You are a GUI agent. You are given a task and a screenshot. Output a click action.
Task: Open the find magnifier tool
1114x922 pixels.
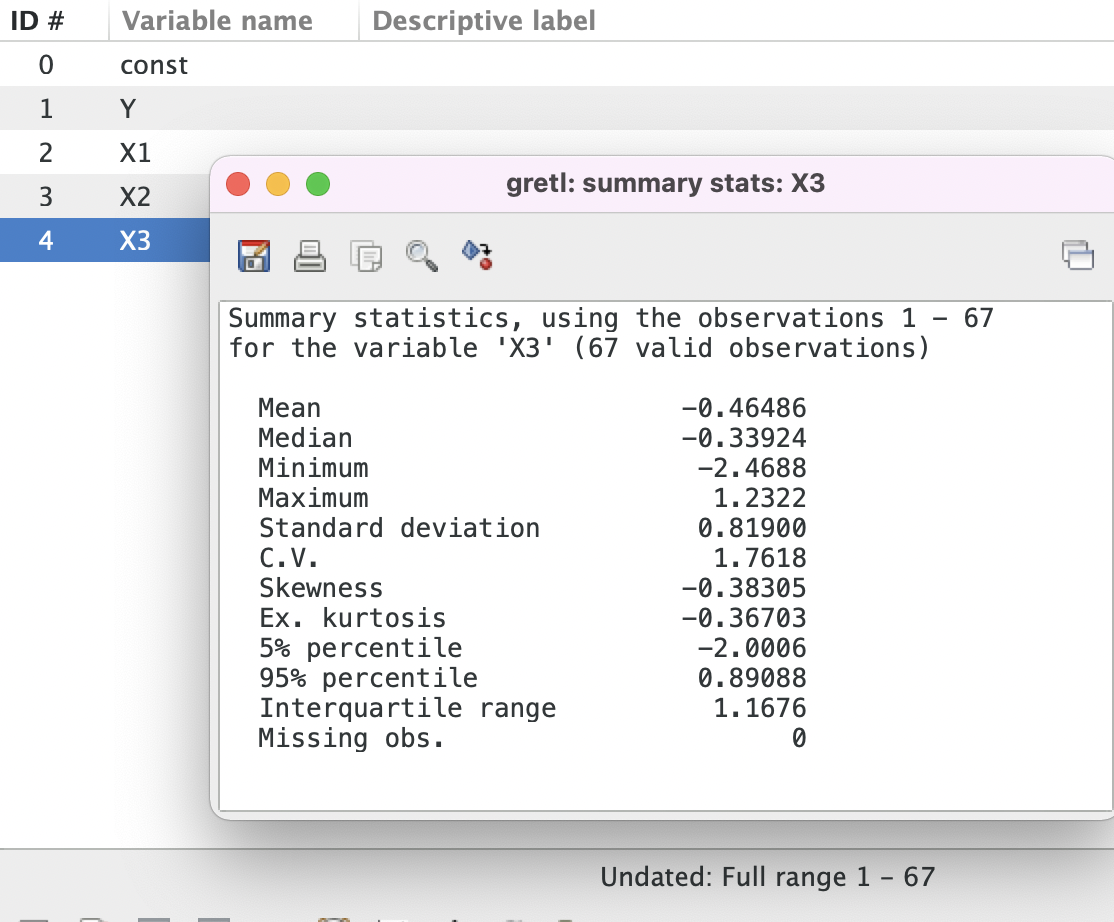click(422, 256)
